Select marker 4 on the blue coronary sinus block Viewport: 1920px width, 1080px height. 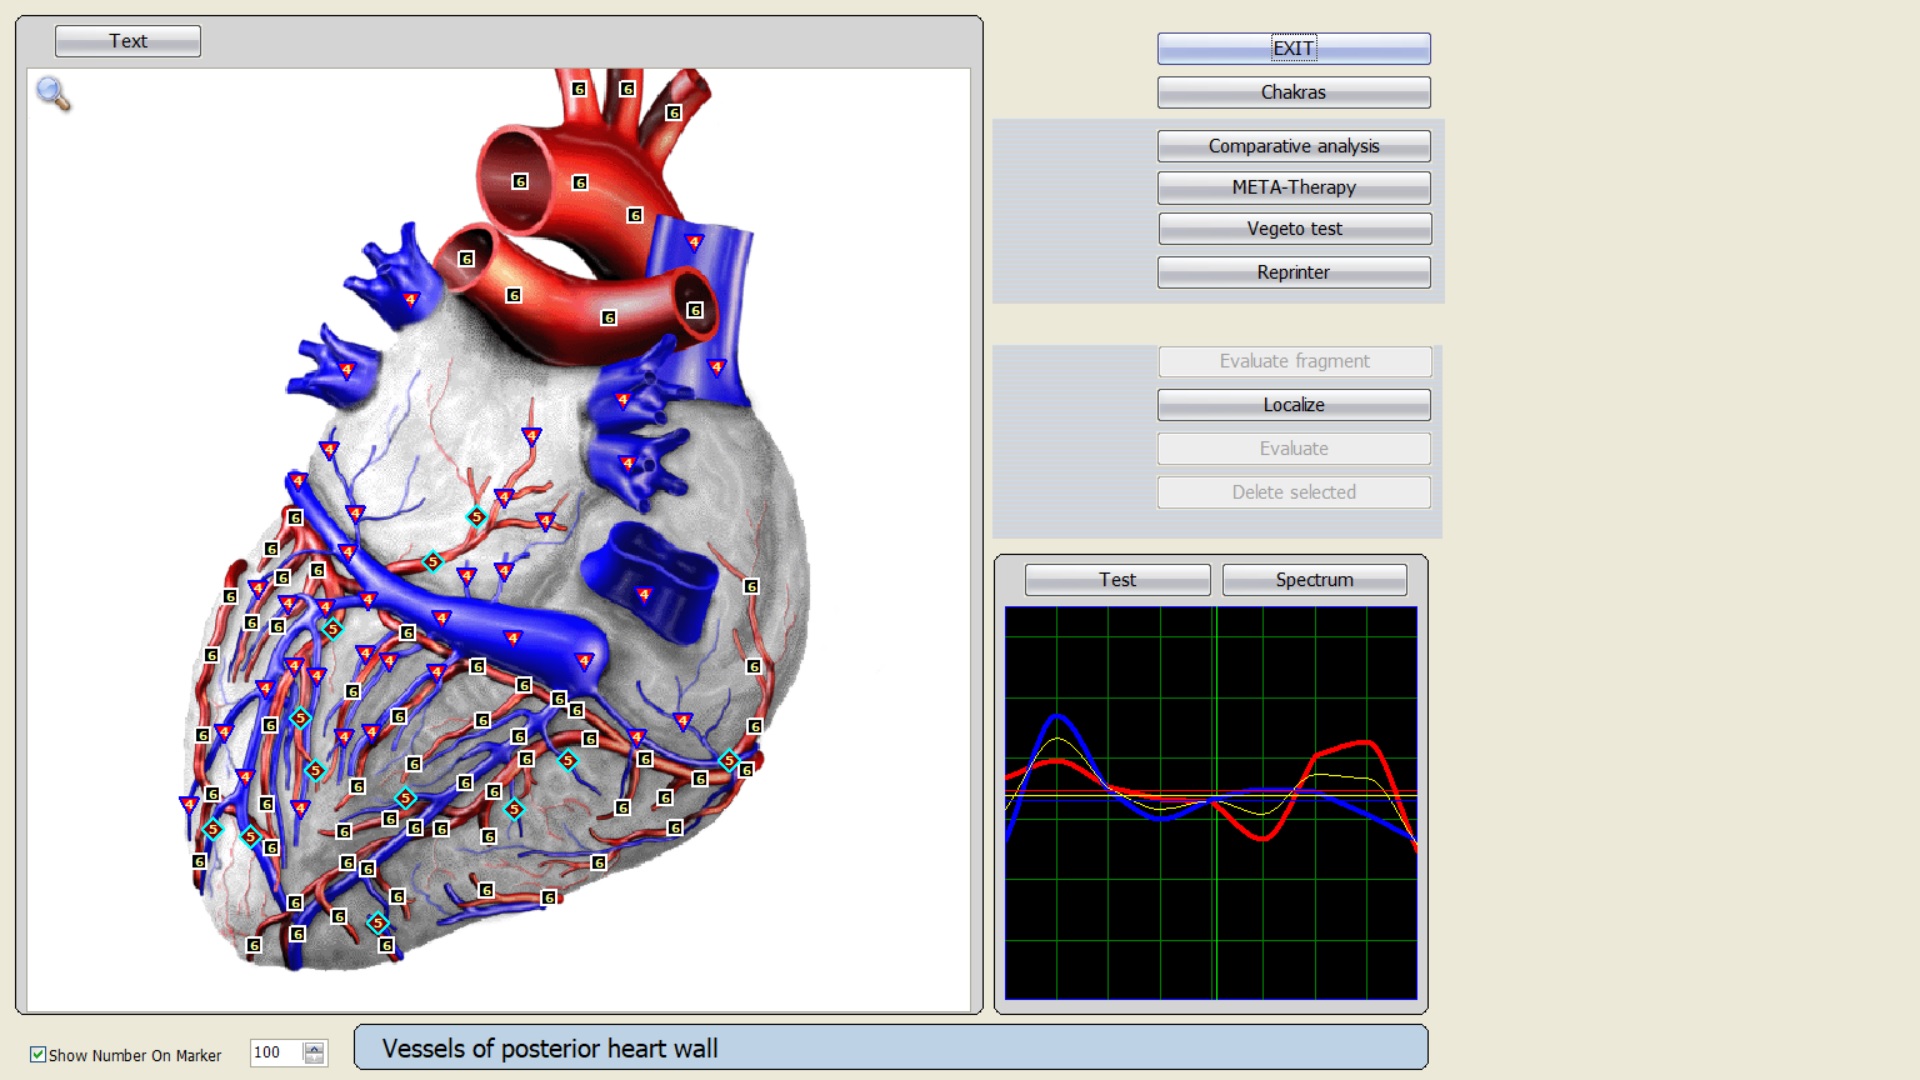[x=644, y=595]
